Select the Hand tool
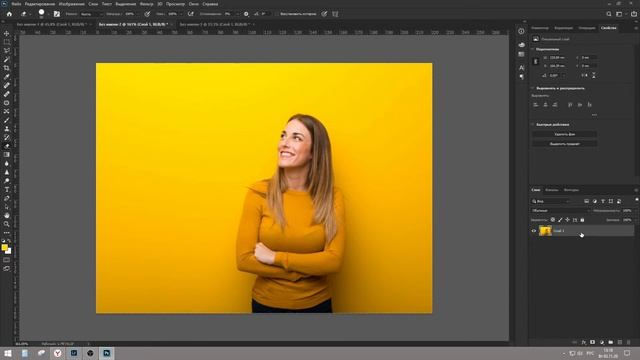Image resolution: width=640 pixels, height=360 pixels. click(7, 215)
